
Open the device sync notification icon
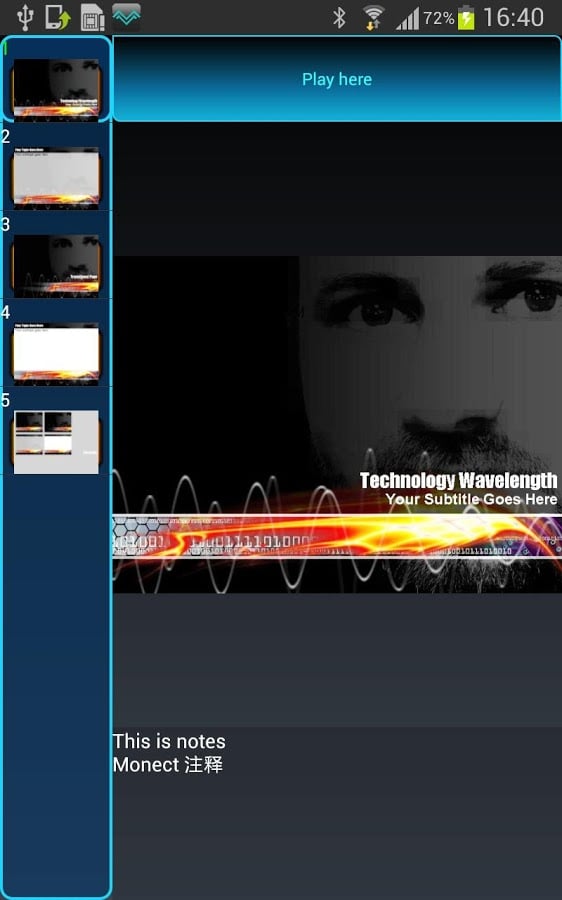(x=58, y=17)
